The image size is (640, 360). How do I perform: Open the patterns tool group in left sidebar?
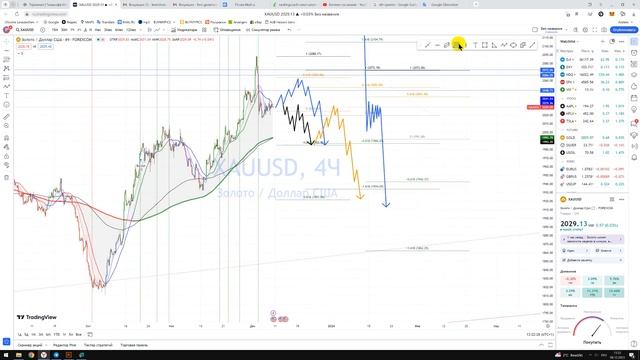6,69
